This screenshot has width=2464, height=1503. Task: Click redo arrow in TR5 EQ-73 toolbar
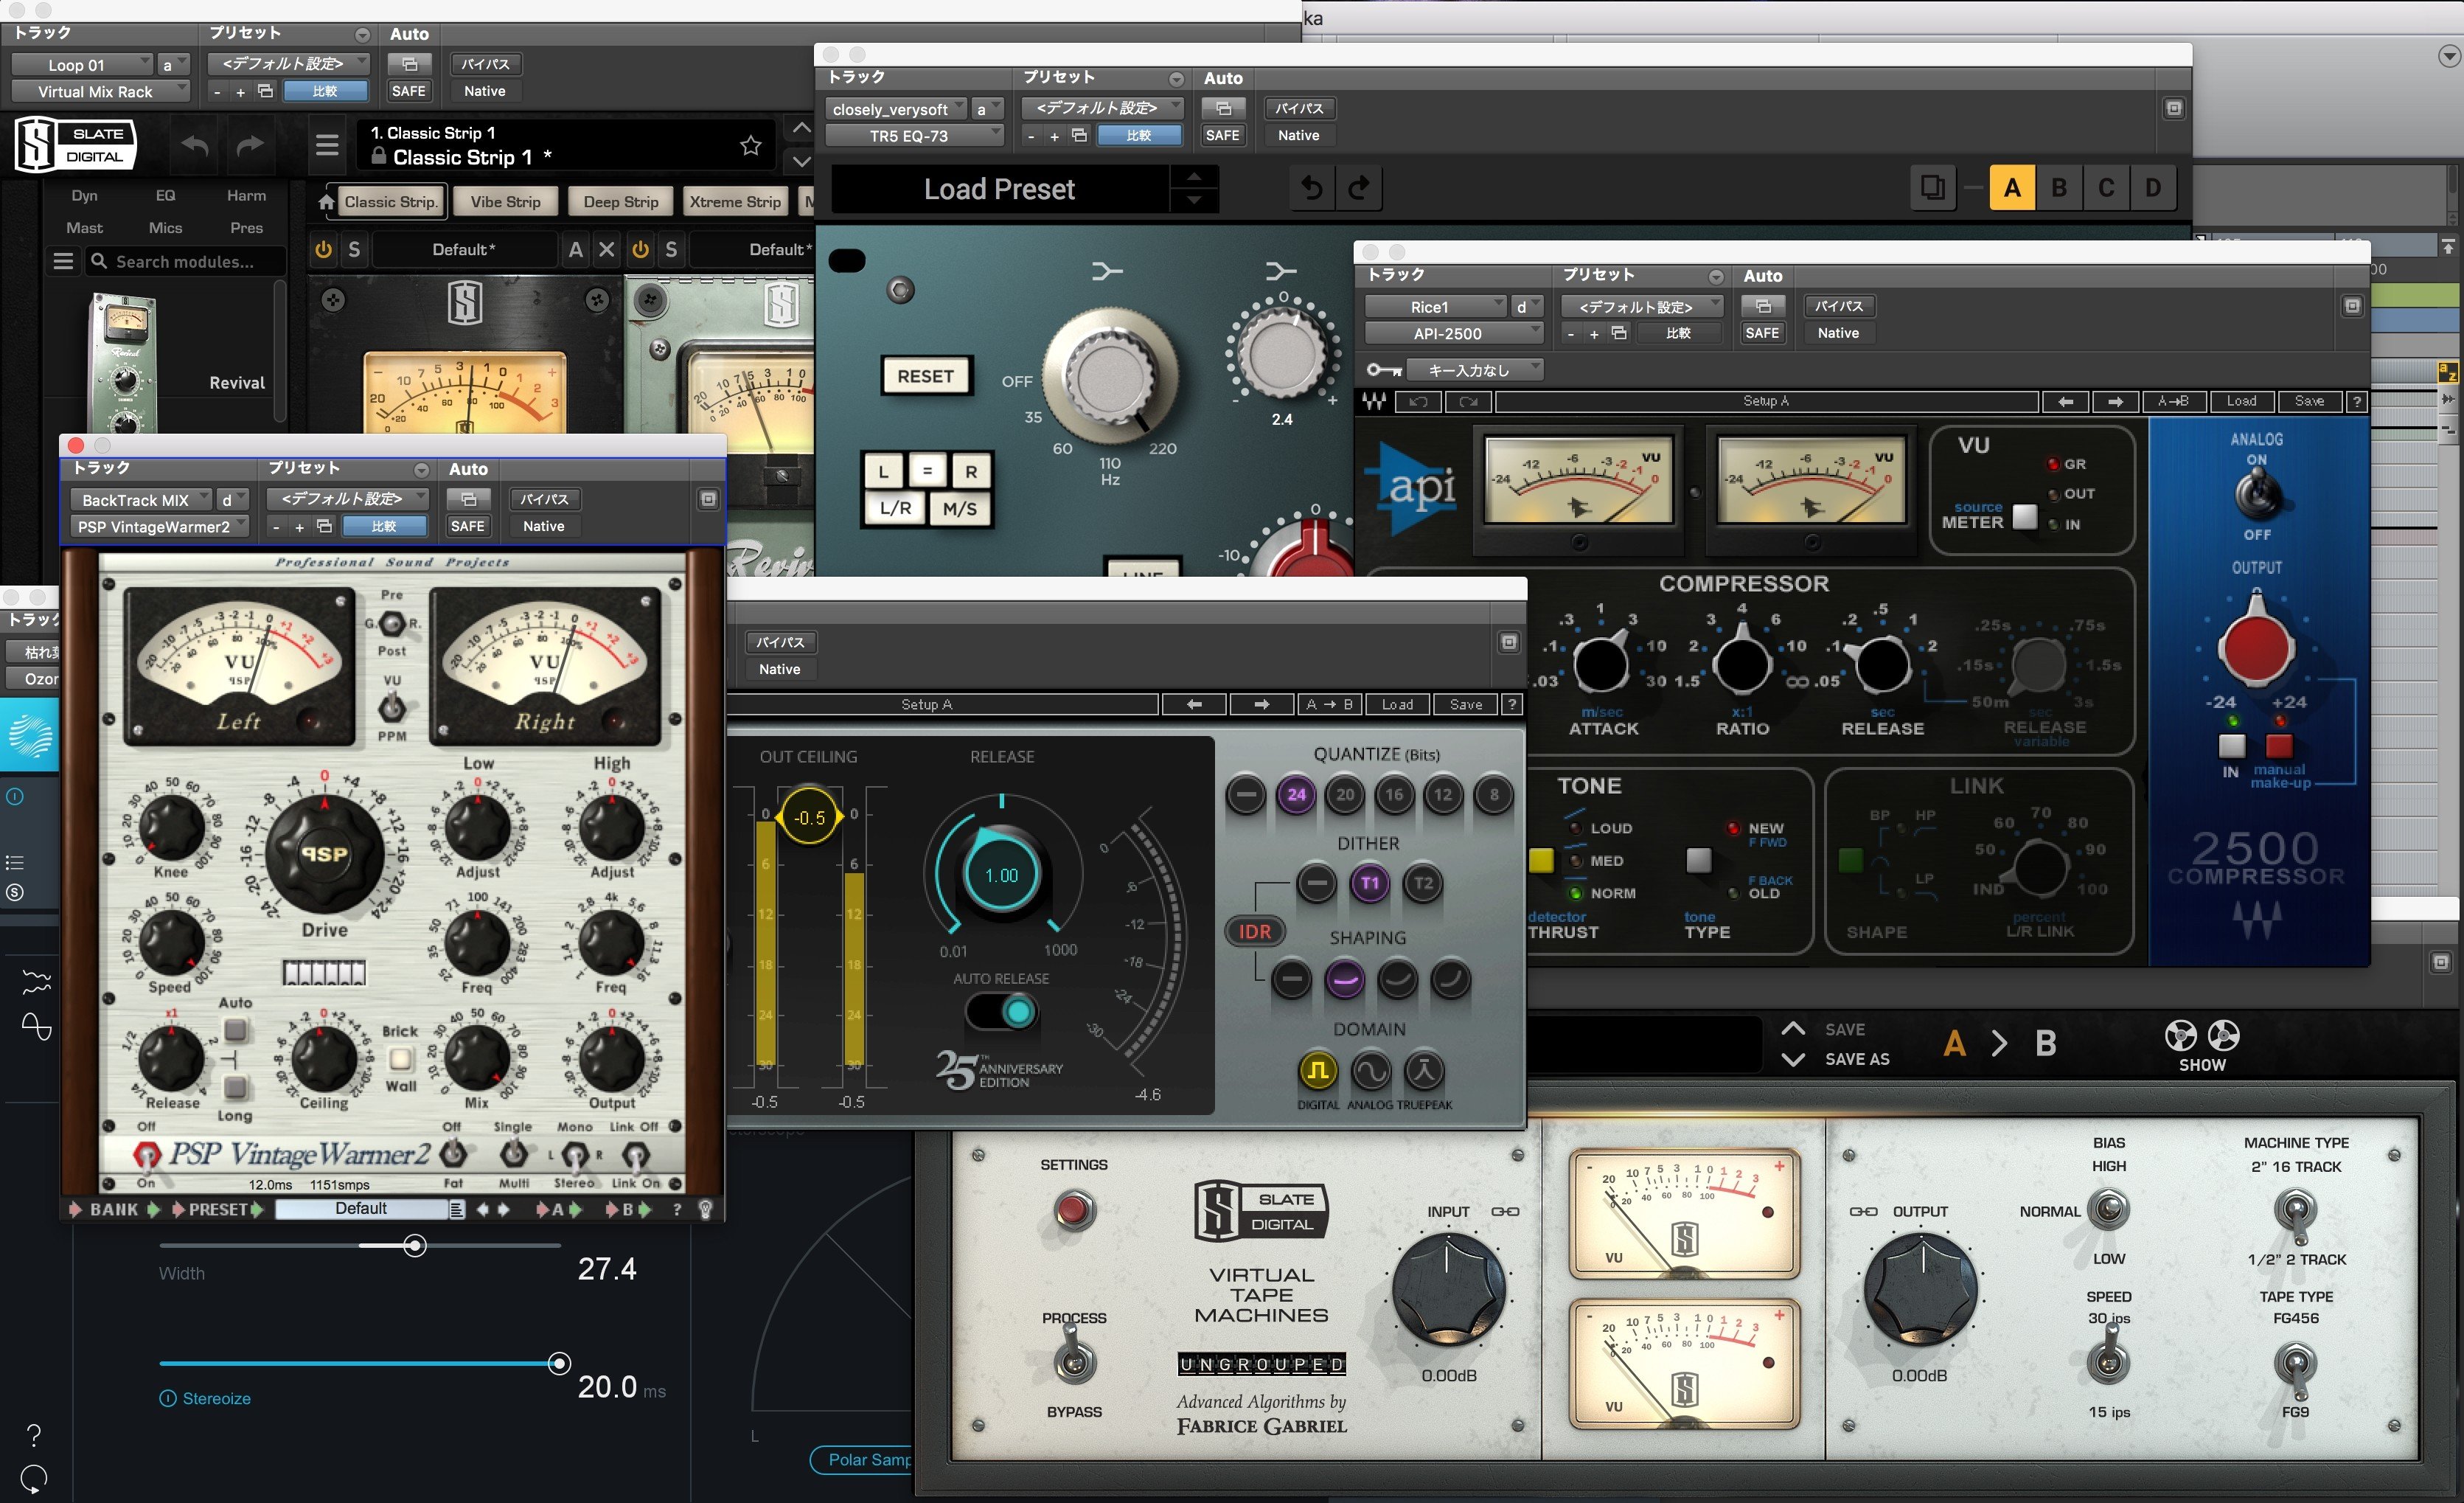point(1359,188)
